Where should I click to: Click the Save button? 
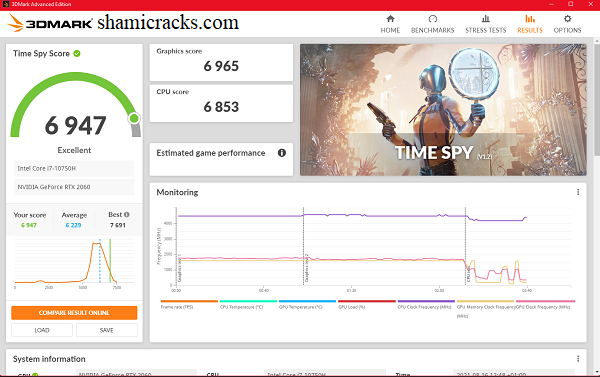point(106,330)
